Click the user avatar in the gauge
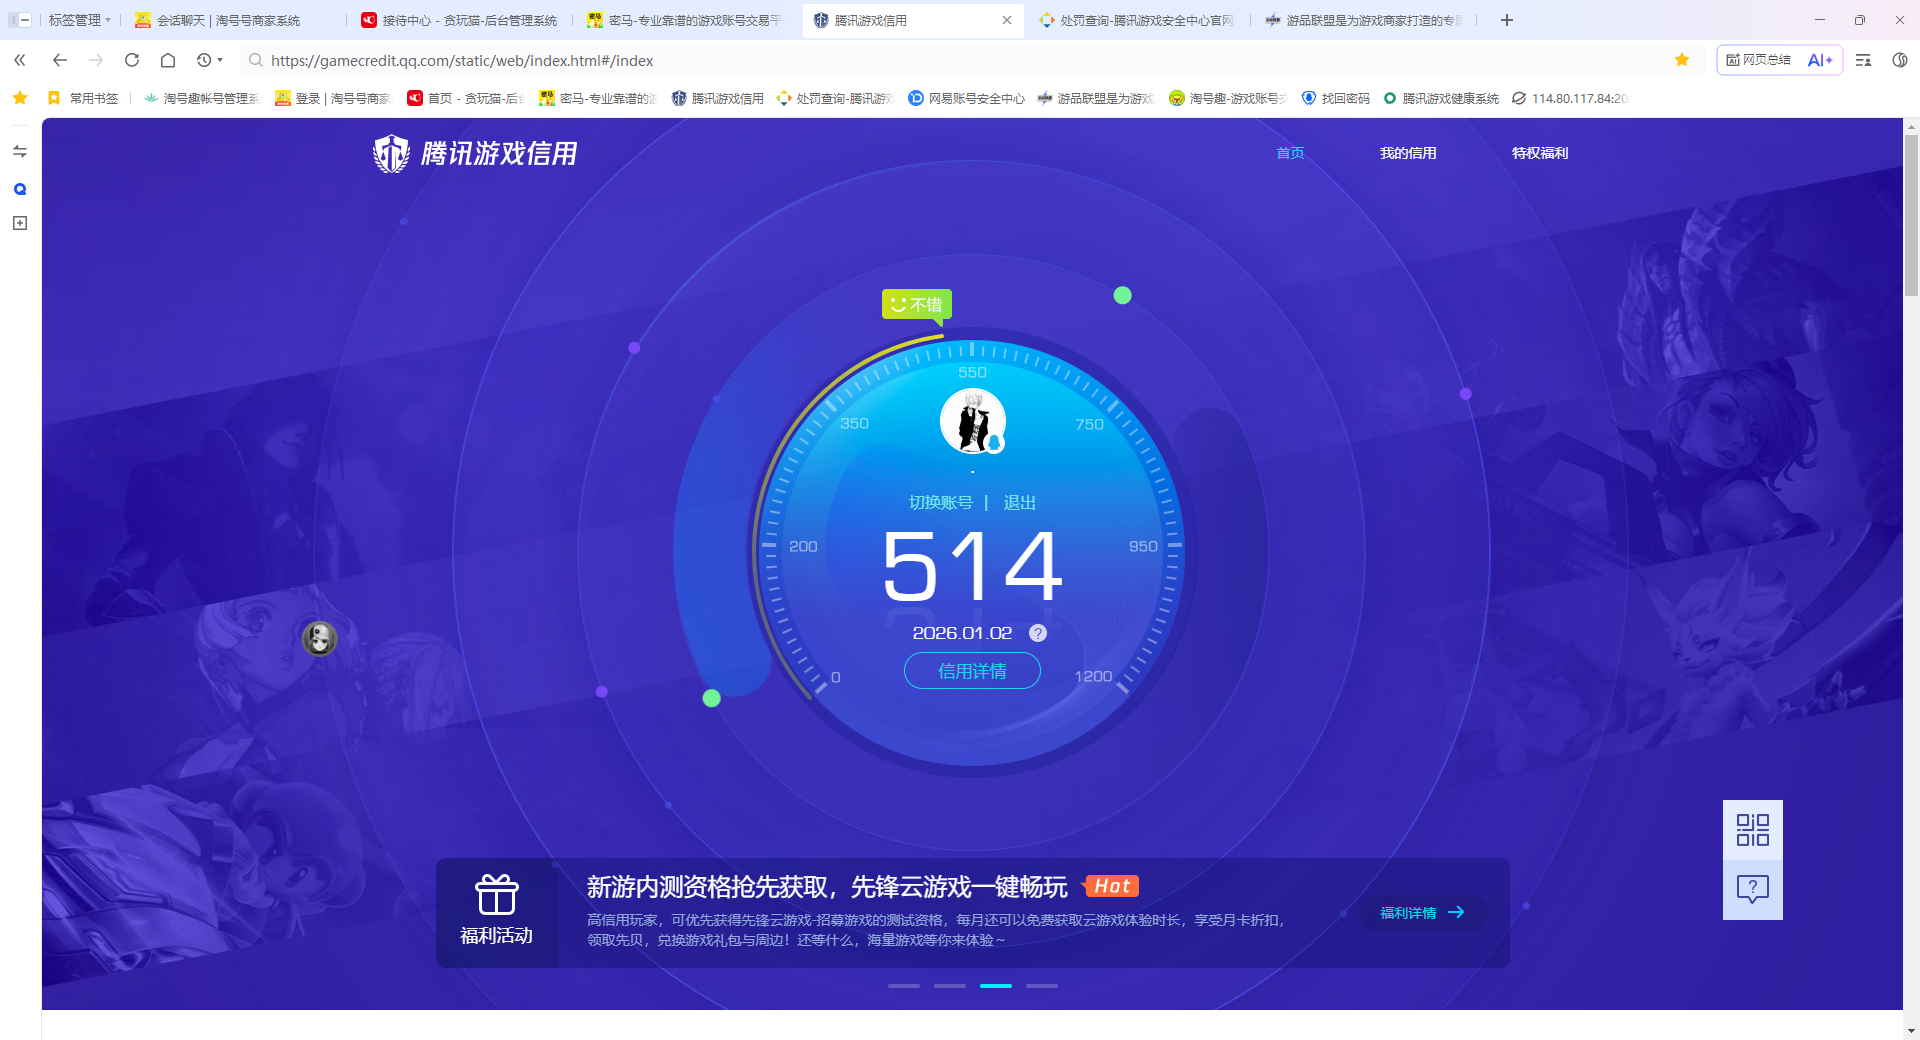The width and height of the screenshot is (1920, 1040). coord(972,421)
